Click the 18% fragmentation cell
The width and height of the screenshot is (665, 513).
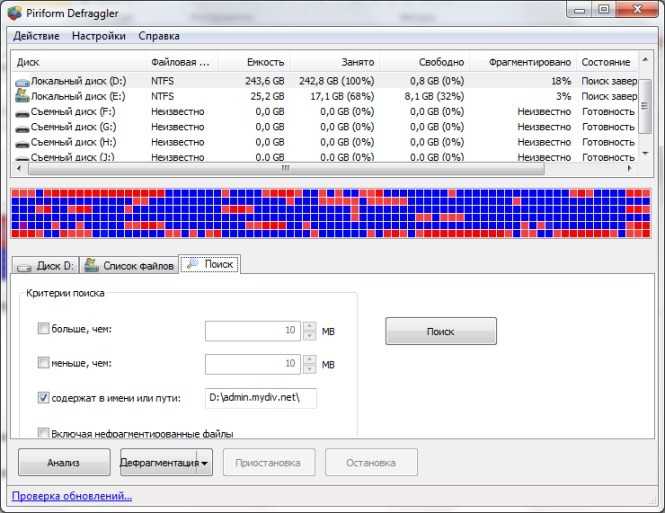point(561,81)
